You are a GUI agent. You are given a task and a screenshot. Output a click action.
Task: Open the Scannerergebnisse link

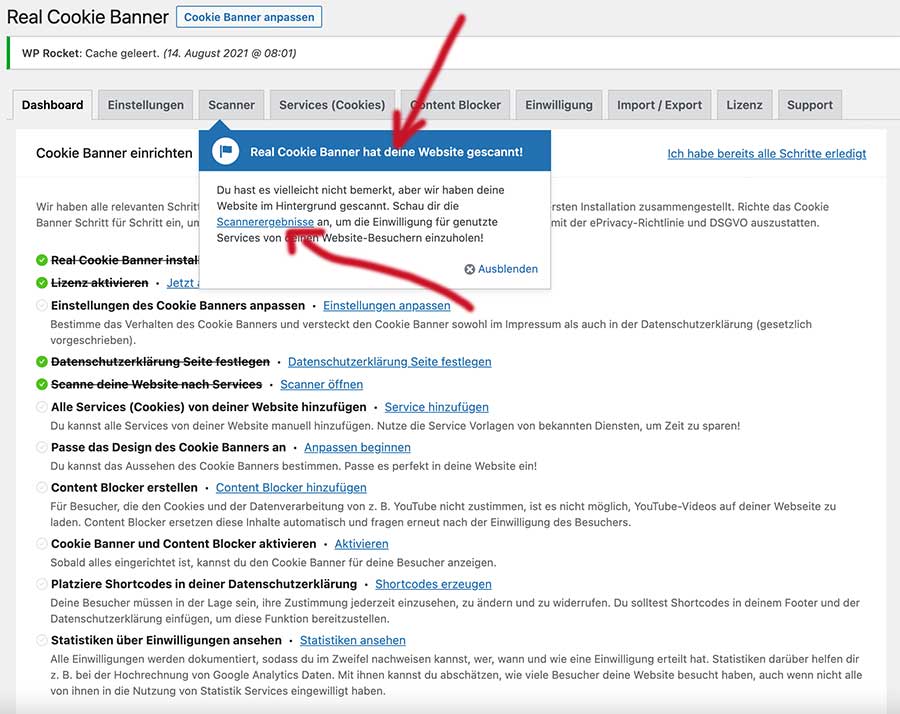265,222
